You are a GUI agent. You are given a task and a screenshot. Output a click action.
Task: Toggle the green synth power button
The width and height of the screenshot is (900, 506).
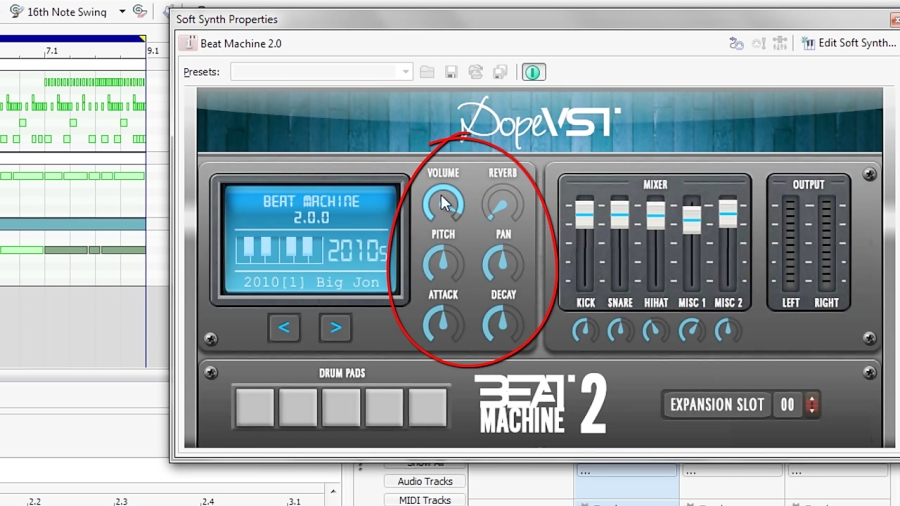pos(533,72)
